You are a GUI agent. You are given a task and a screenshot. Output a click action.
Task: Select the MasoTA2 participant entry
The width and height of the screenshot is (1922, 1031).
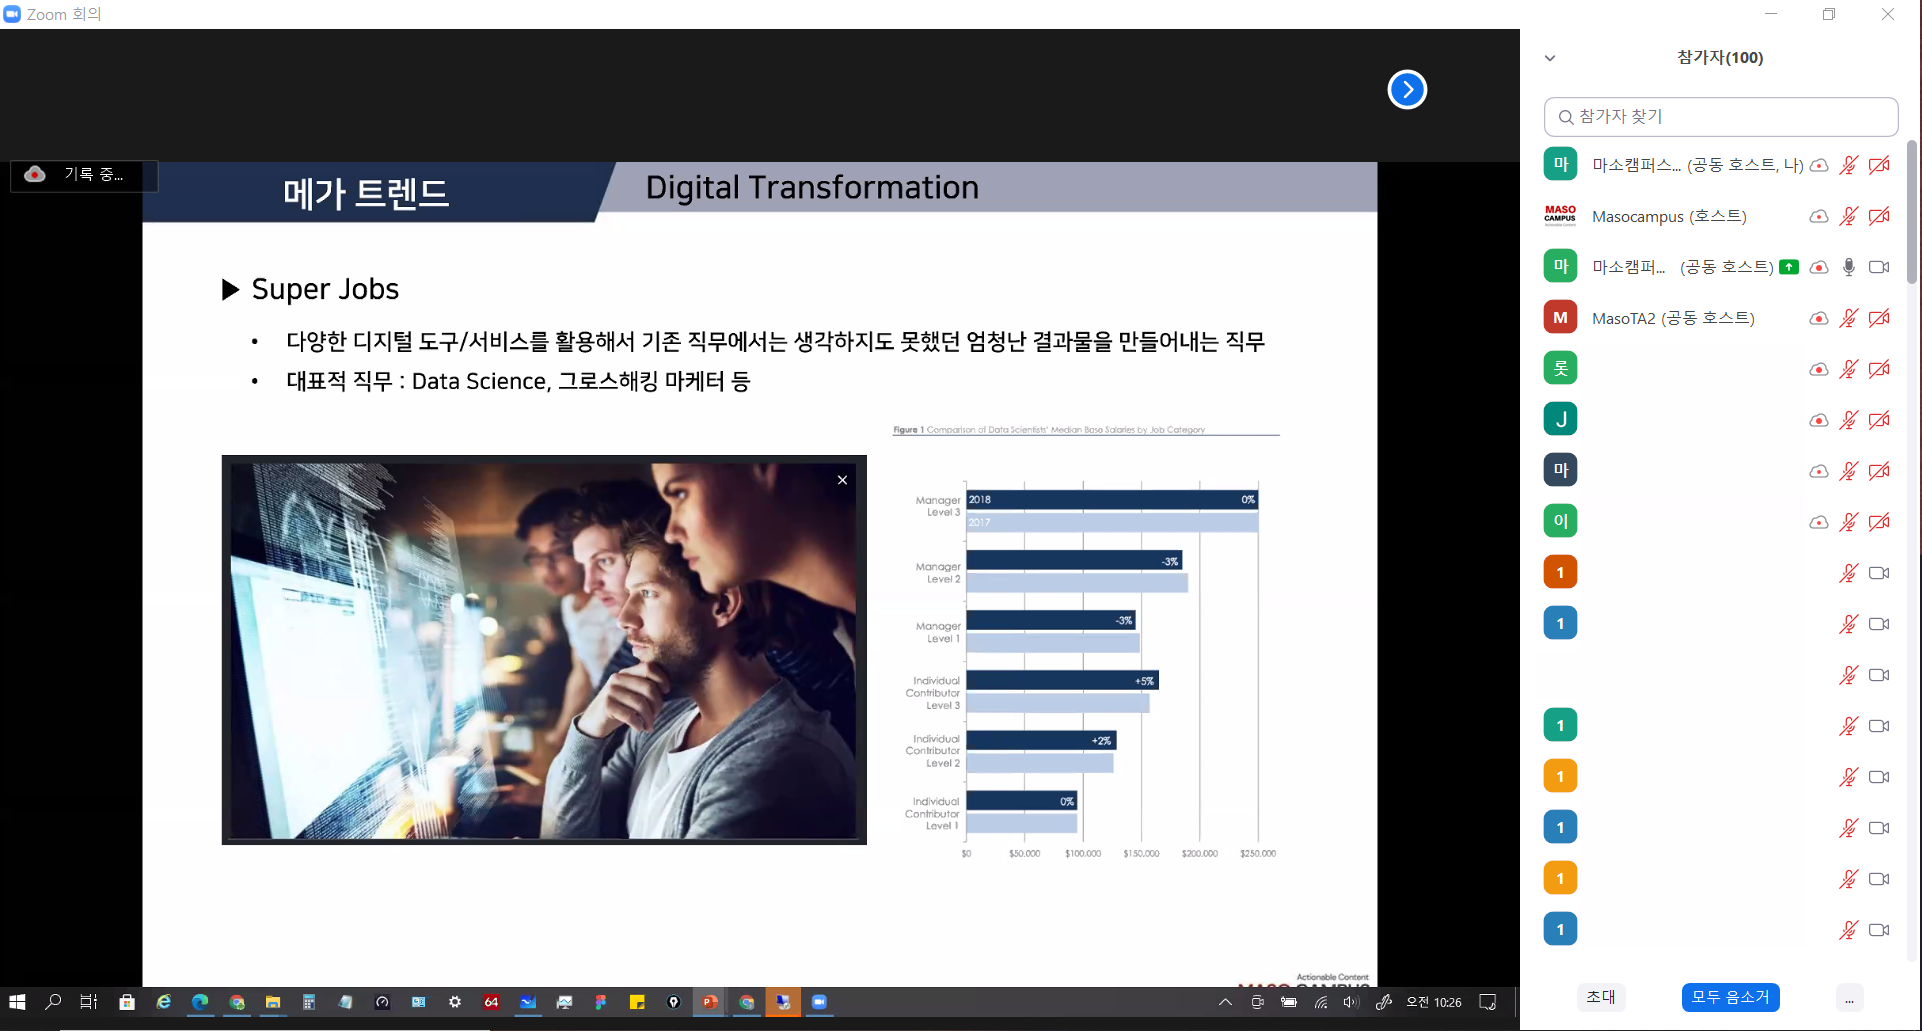click(1672, 318)
